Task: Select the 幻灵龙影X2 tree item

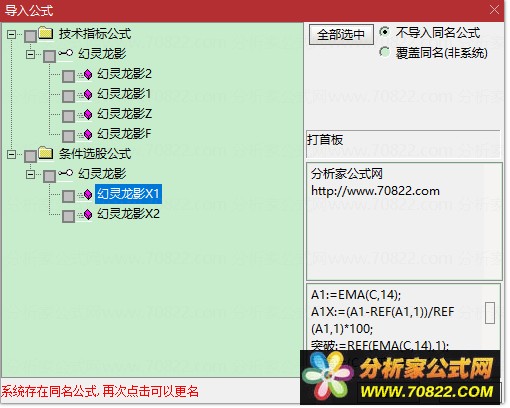Action: click(x=128, y=214)
